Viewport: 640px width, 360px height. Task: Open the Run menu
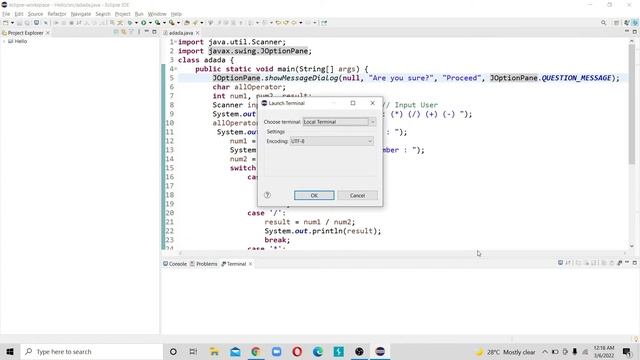[139, 14]
